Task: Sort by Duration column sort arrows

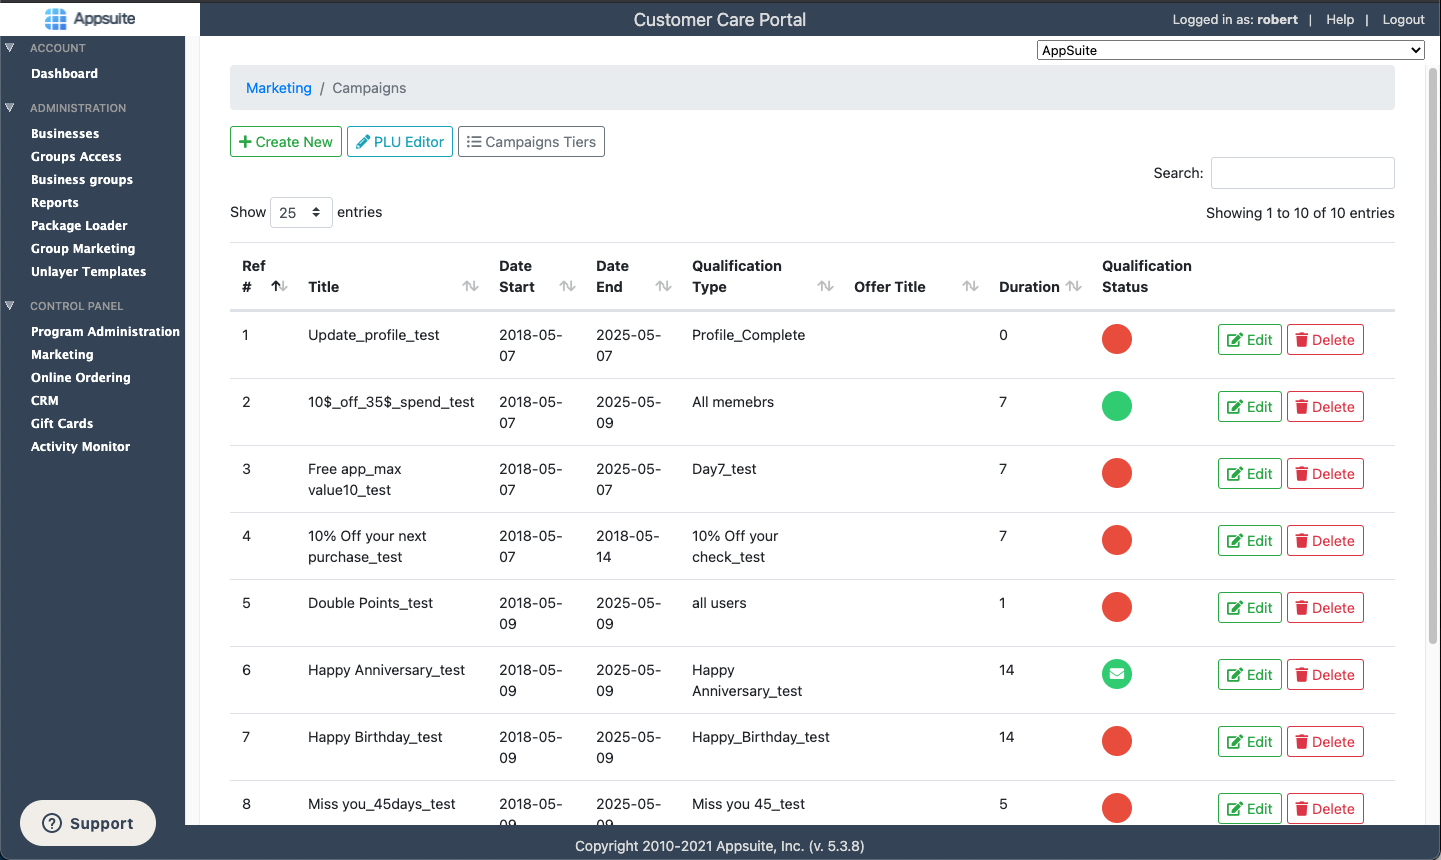Action: tap(1074, 287)
